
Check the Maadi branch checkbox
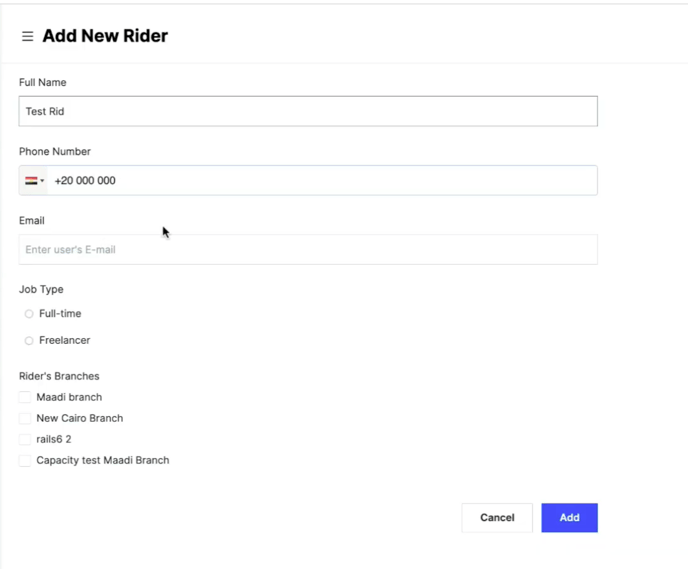[25, 397]
